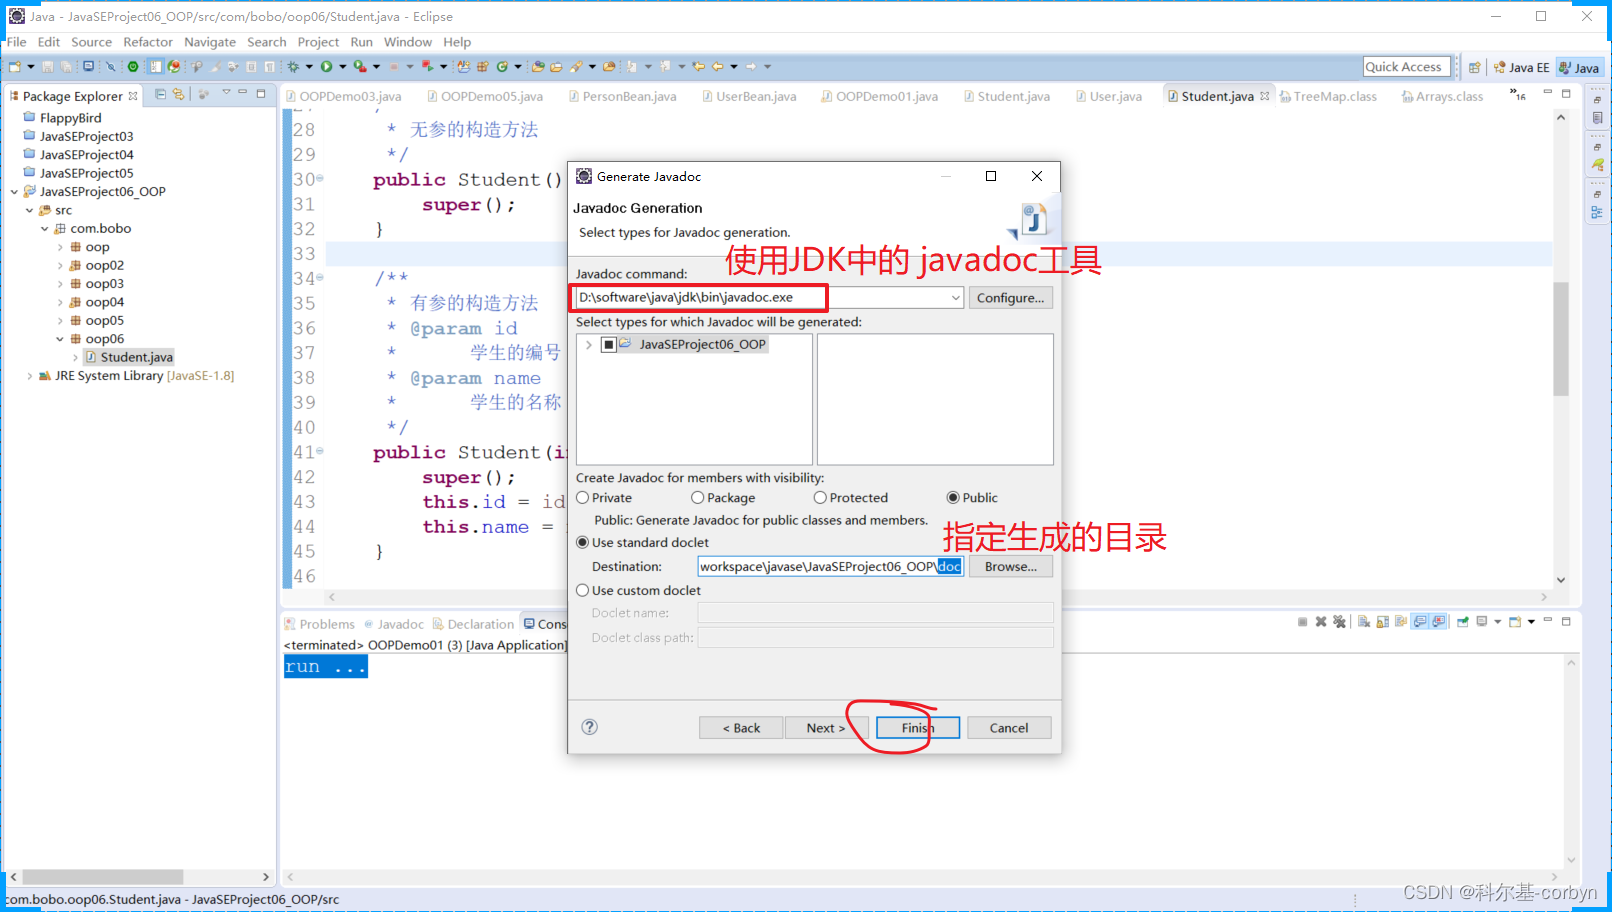This screenshot has height=912, width=1612.
Task: Open the Javadoc command dropdown
Action: coord(955,298)
